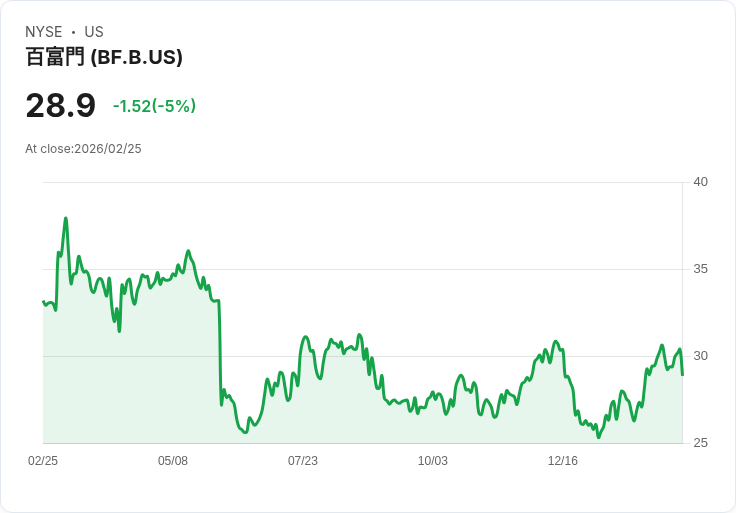Click the current price 28.9
This screenshot has height=513, width=736.
(x=61, y=105)
